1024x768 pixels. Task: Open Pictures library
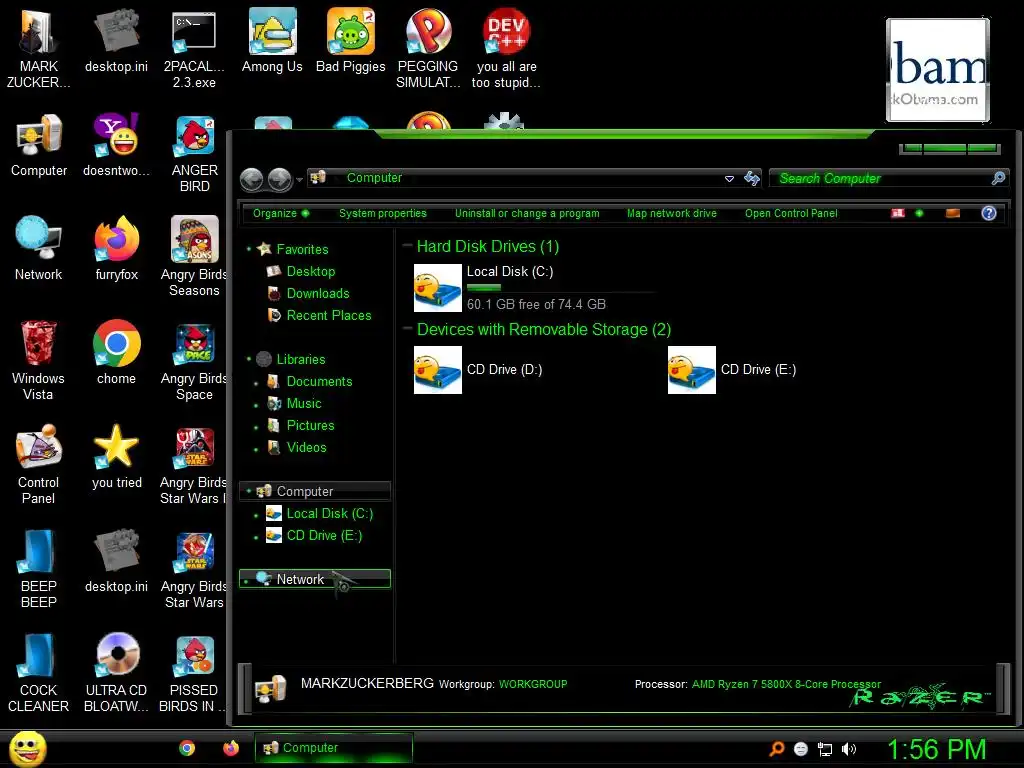[x=310, y=426]
